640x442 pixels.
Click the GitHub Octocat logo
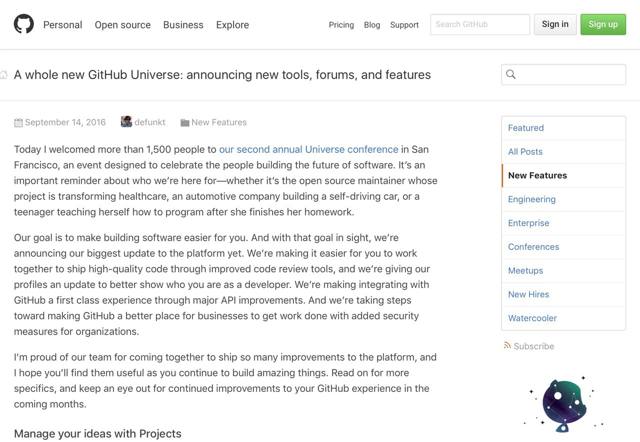point(23,24)
